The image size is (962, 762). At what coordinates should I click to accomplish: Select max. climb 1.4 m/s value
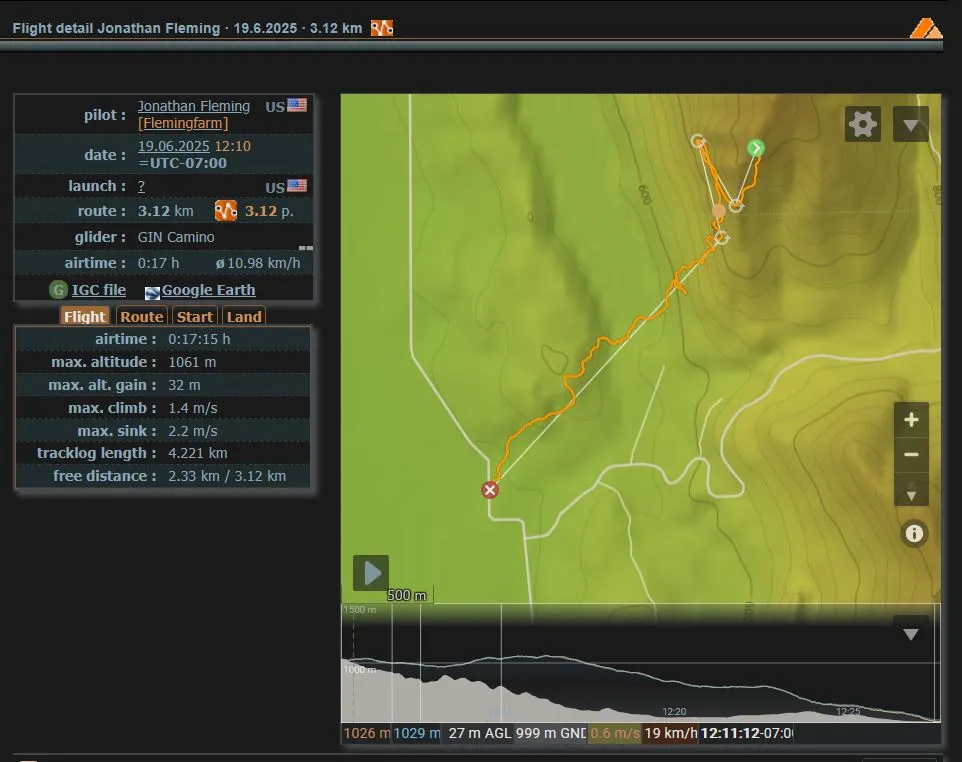tap(193, 408)
